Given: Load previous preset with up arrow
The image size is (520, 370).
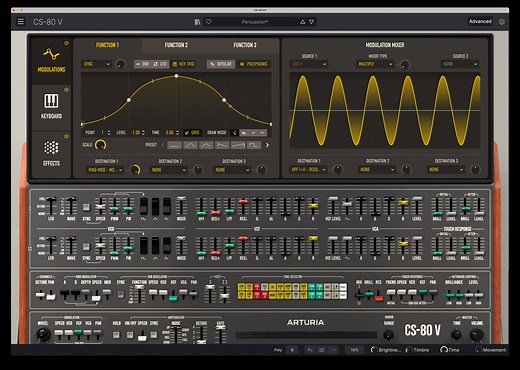Looking at the screenshot, I should pos(302,22).
